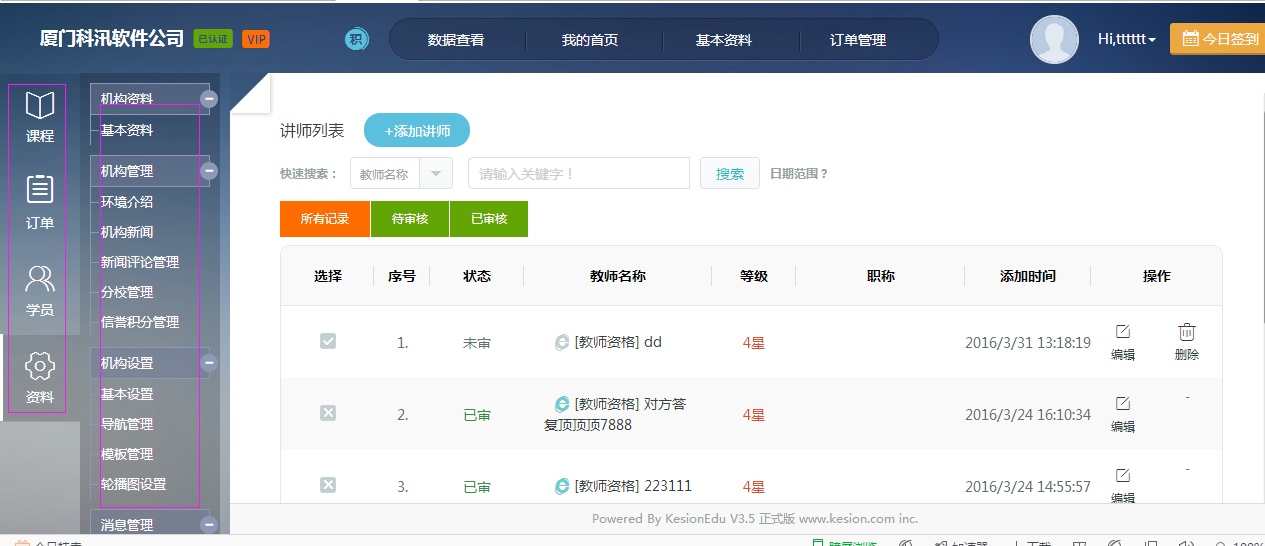Click edit icon for teacher 223111
This screenshot has width=1265, height=546.
(1123, 475)
